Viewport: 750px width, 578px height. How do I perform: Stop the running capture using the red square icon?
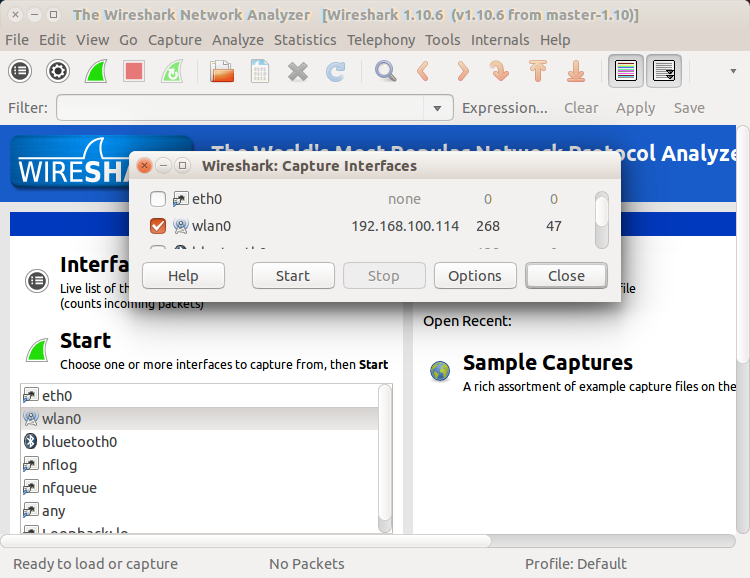coord(134,71)
